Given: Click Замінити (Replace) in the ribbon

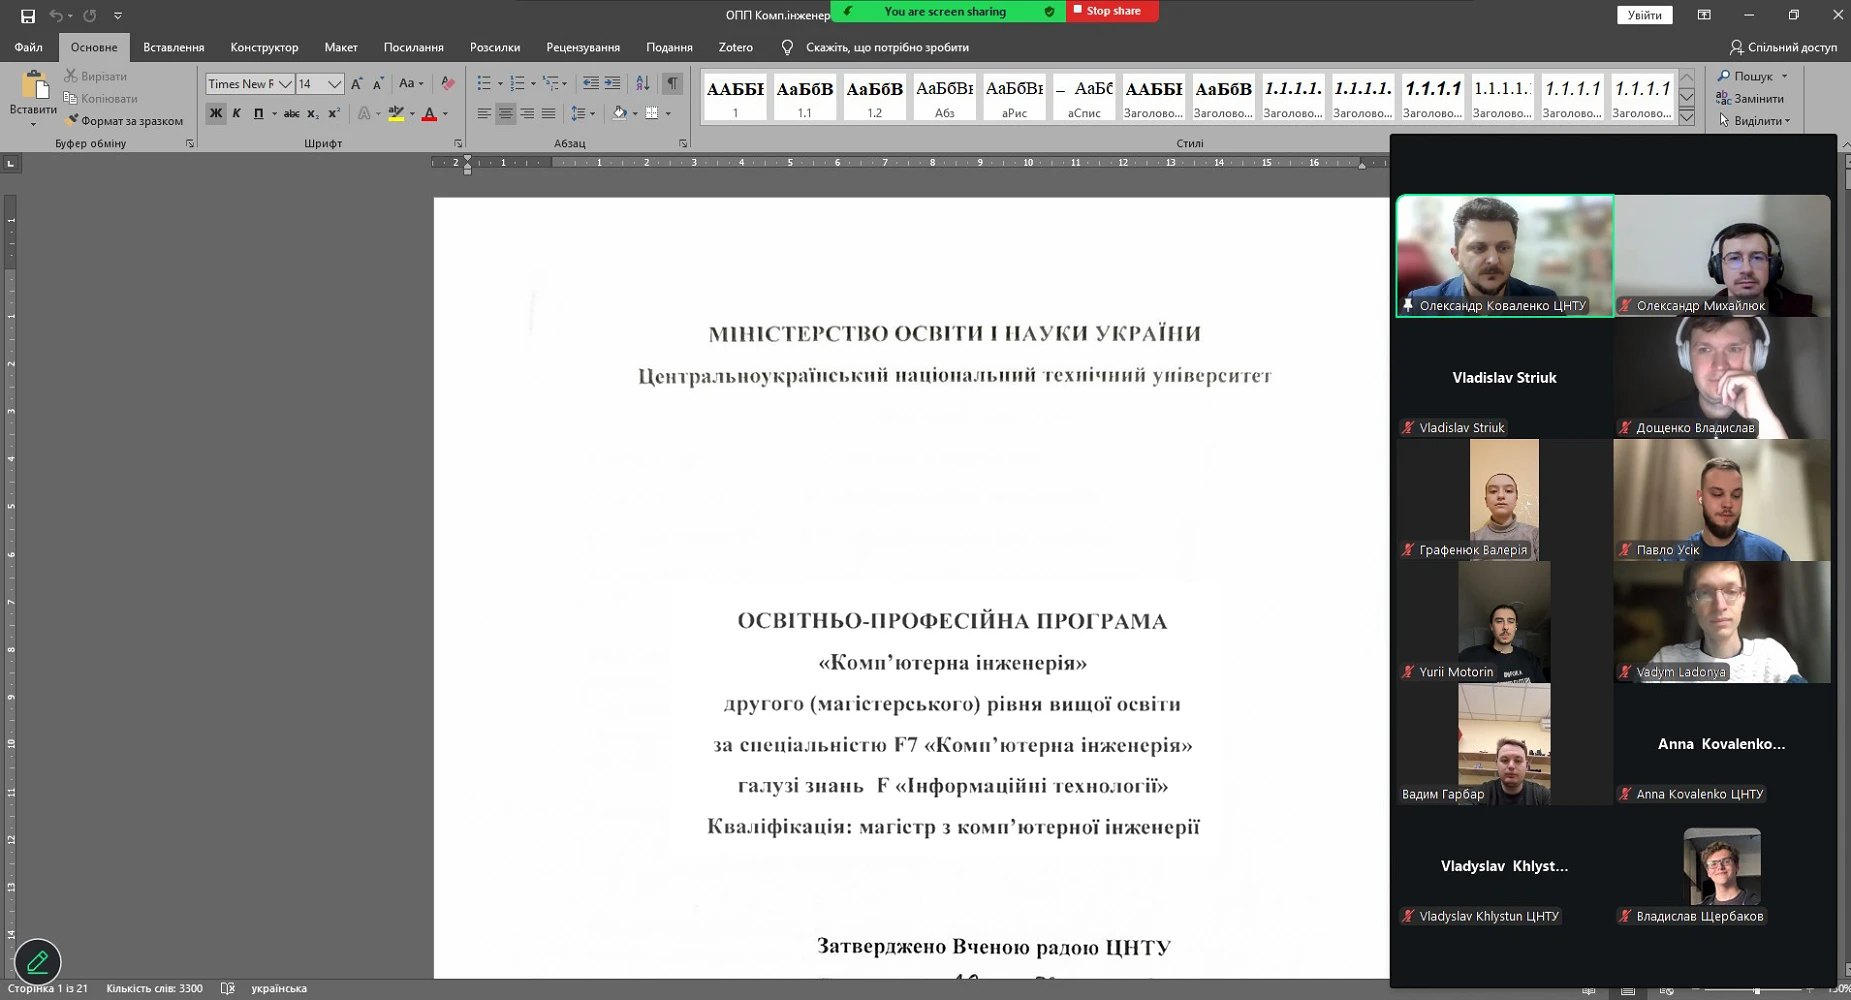Looking at the screenshot, I should pyautogui.click(x=1757, y=98).
